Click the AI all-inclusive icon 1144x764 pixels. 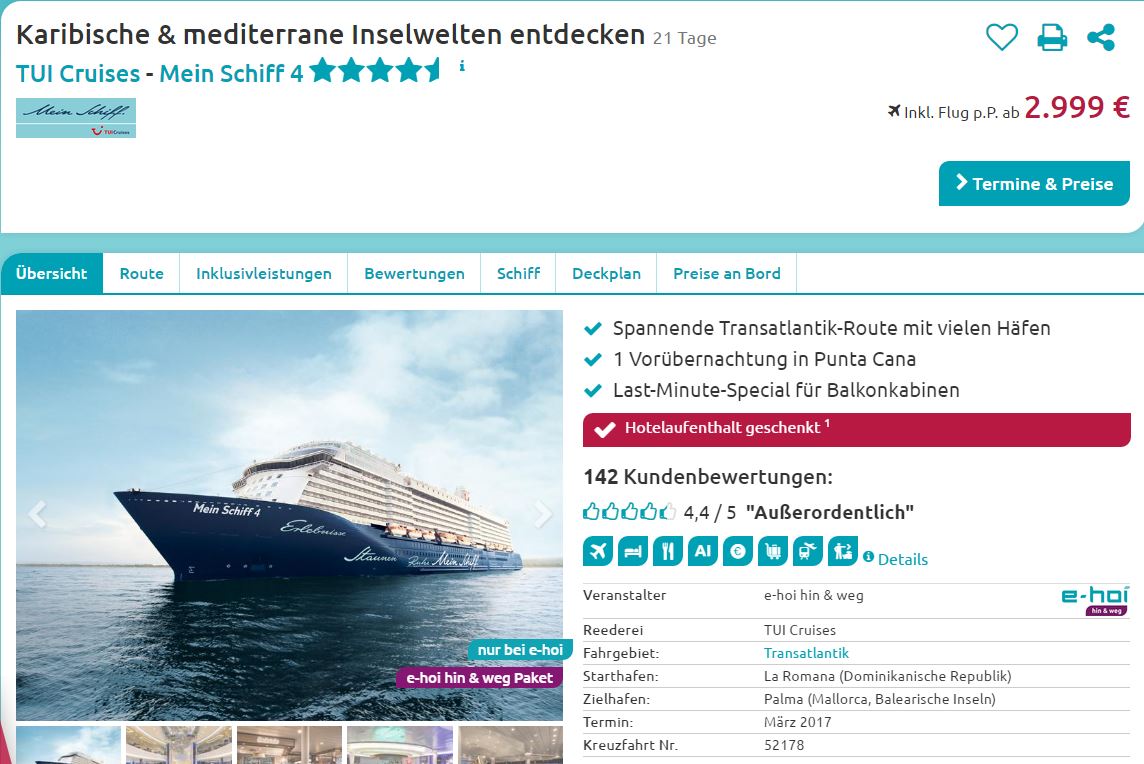pos(703,551)
